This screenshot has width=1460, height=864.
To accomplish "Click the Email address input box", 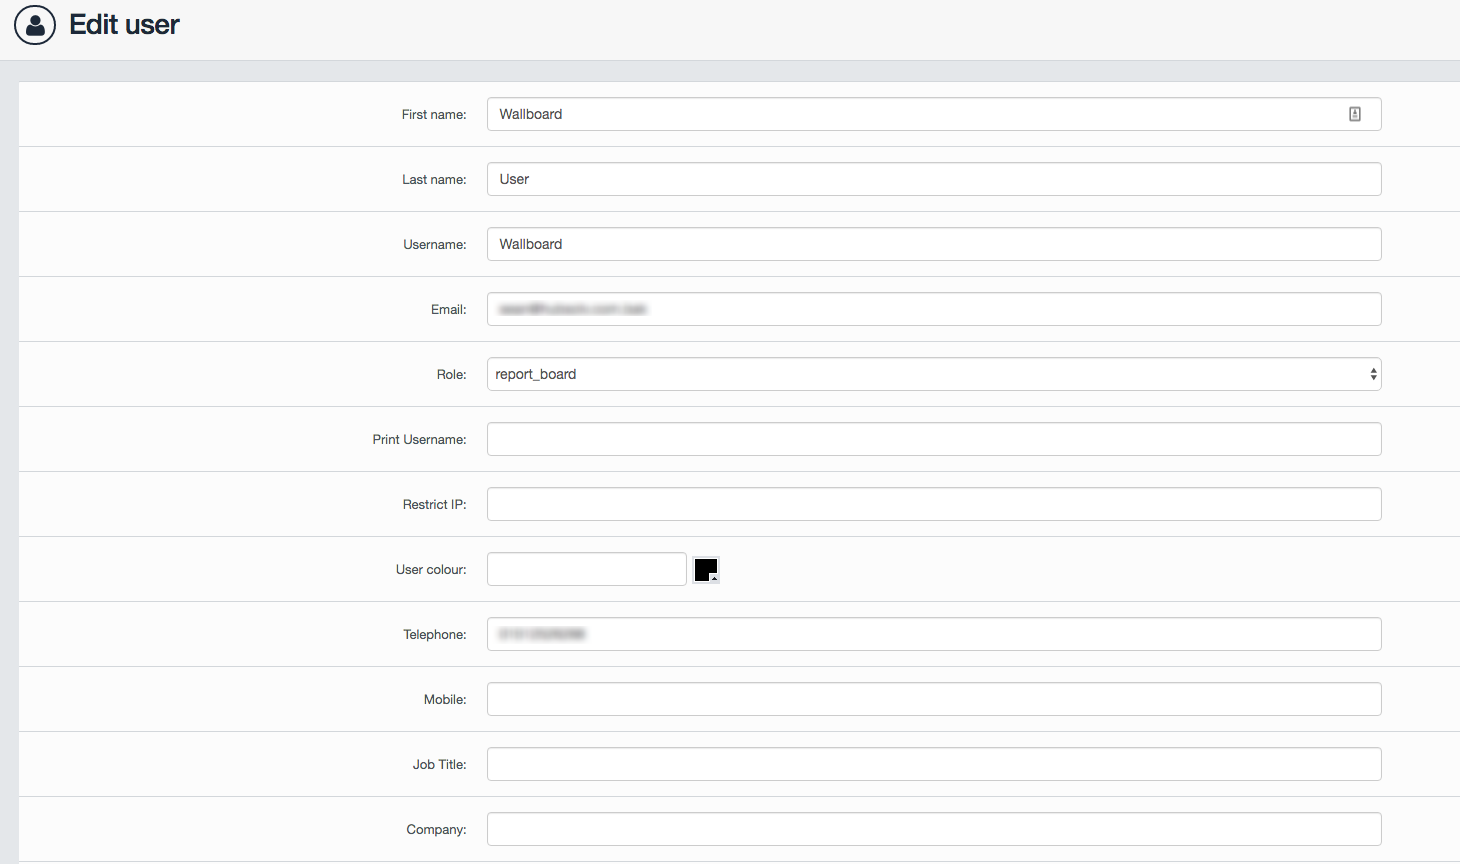I will (x=933, y=309).
